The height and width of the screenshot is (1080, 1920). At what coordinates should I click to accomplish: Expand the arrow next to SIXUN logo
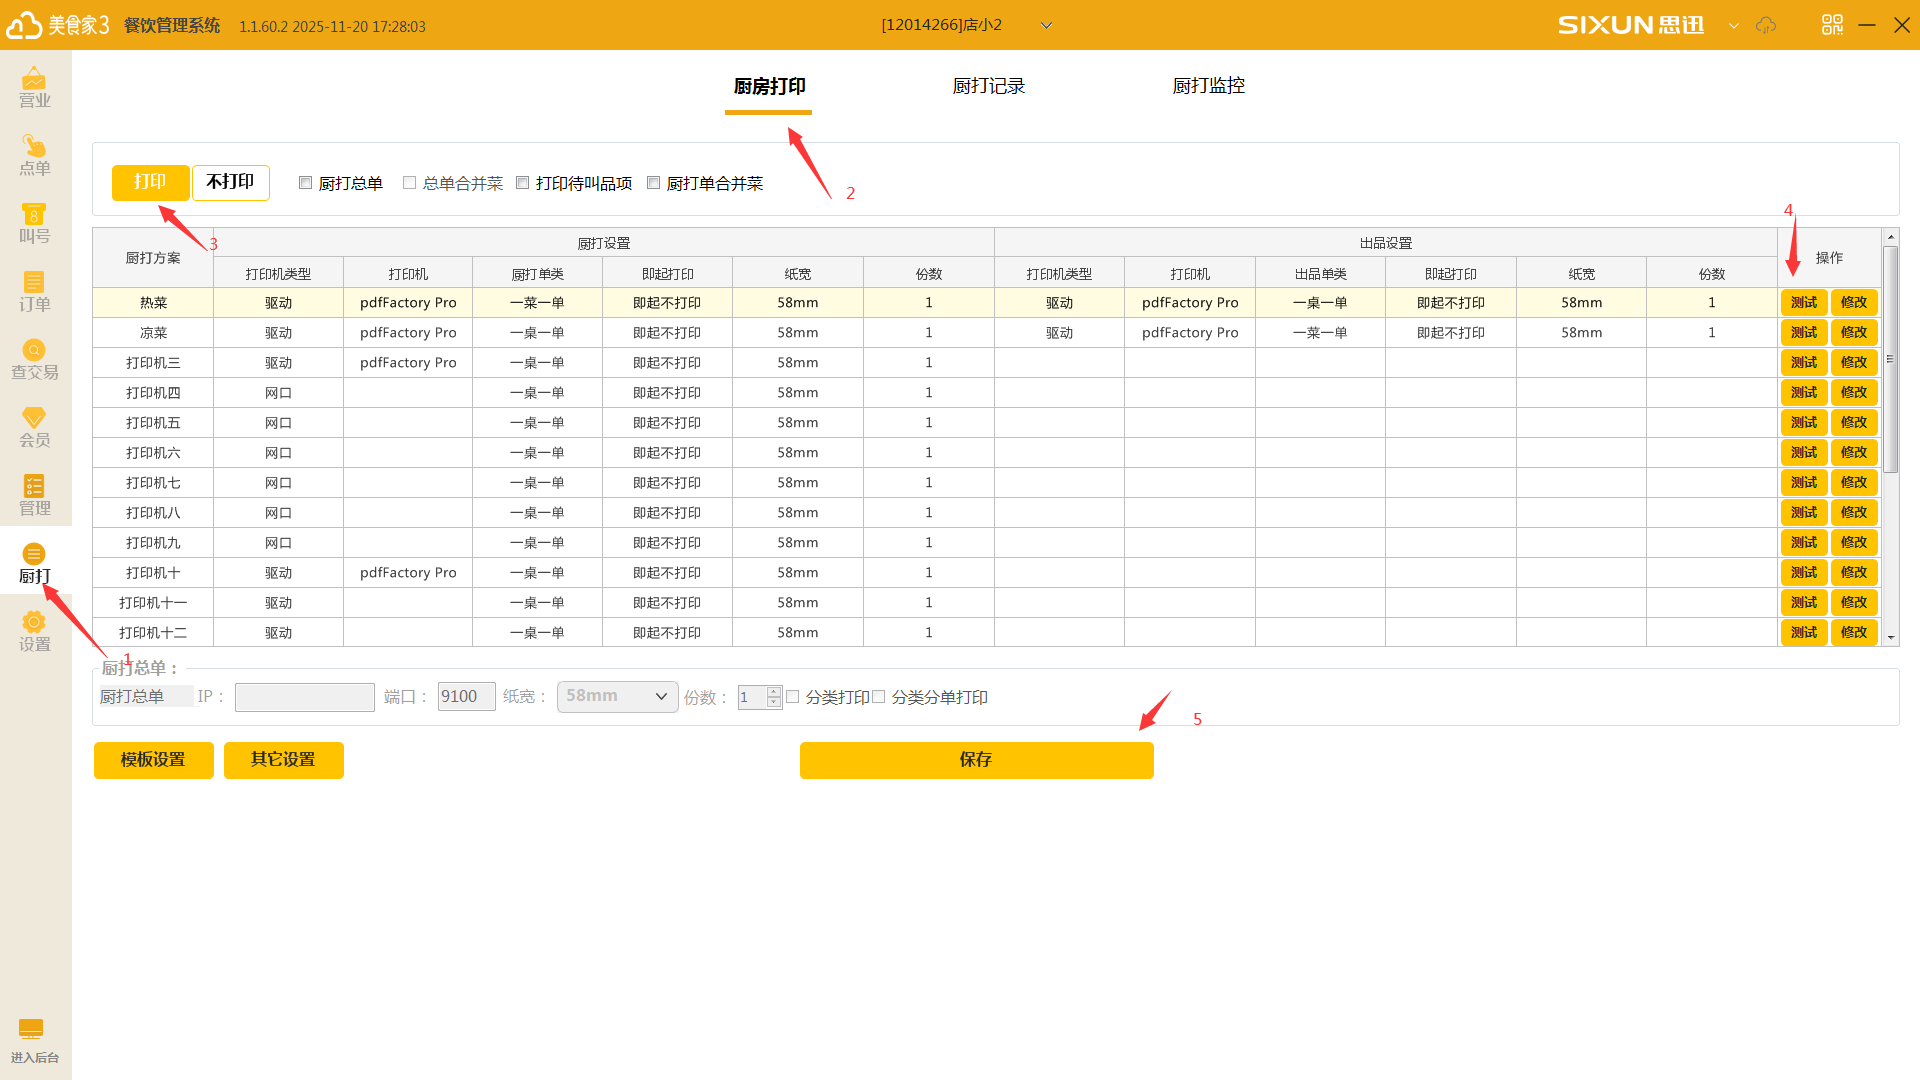pos(1734,26)
